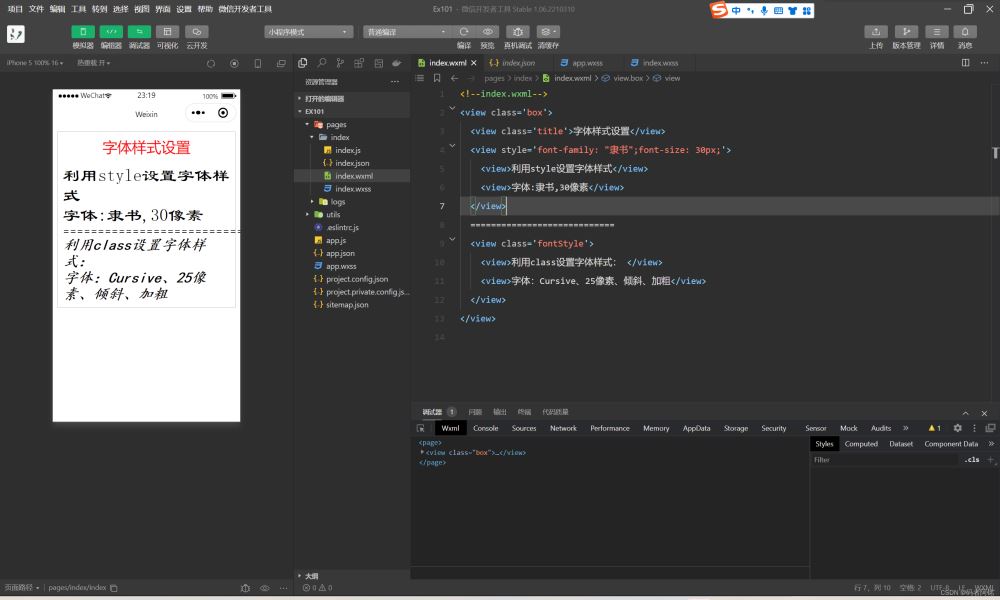Image resolution: width=1000 pixels, height=600 pixels.
Task: Click the 上传 upload icon
Action: pos(876,32)
